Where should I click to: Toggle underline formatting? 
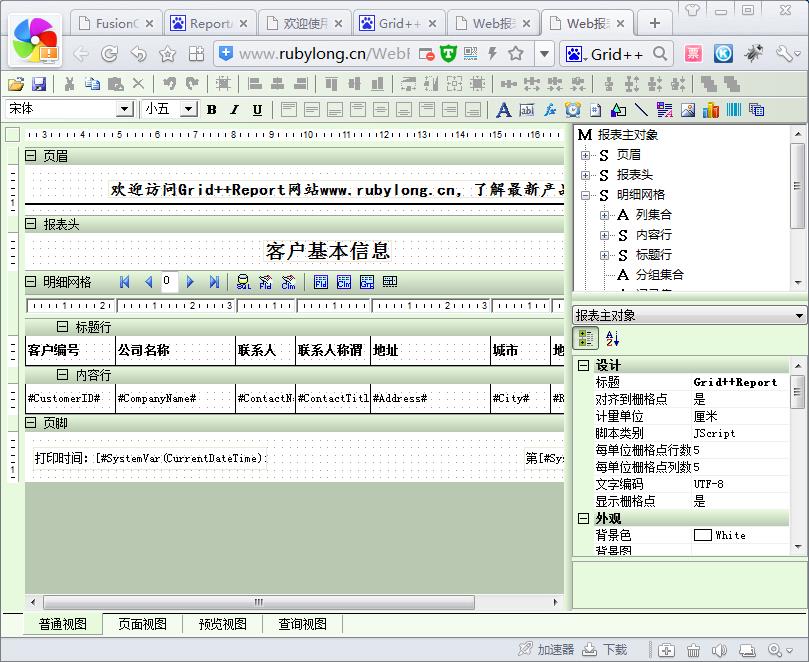pyautogui.click(x=257, y=109)
